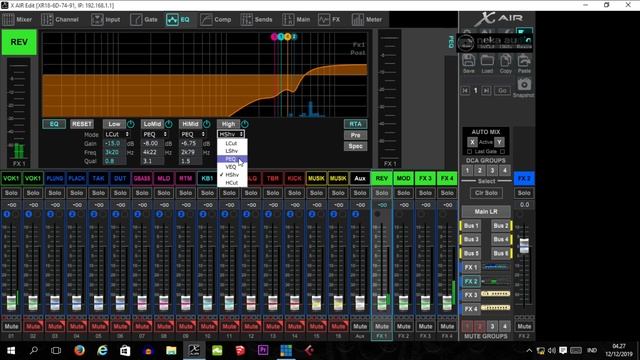The image size is (640, 360).
Task: Open taskbar search magnifier
Action: pyautogui.click(x=34, y=350)
